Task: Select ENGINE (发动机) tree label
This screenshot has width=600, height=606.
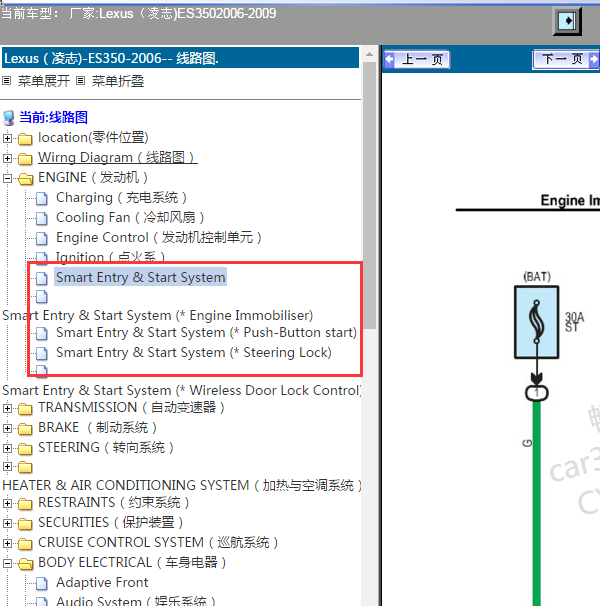Action: tap(93, 178)
